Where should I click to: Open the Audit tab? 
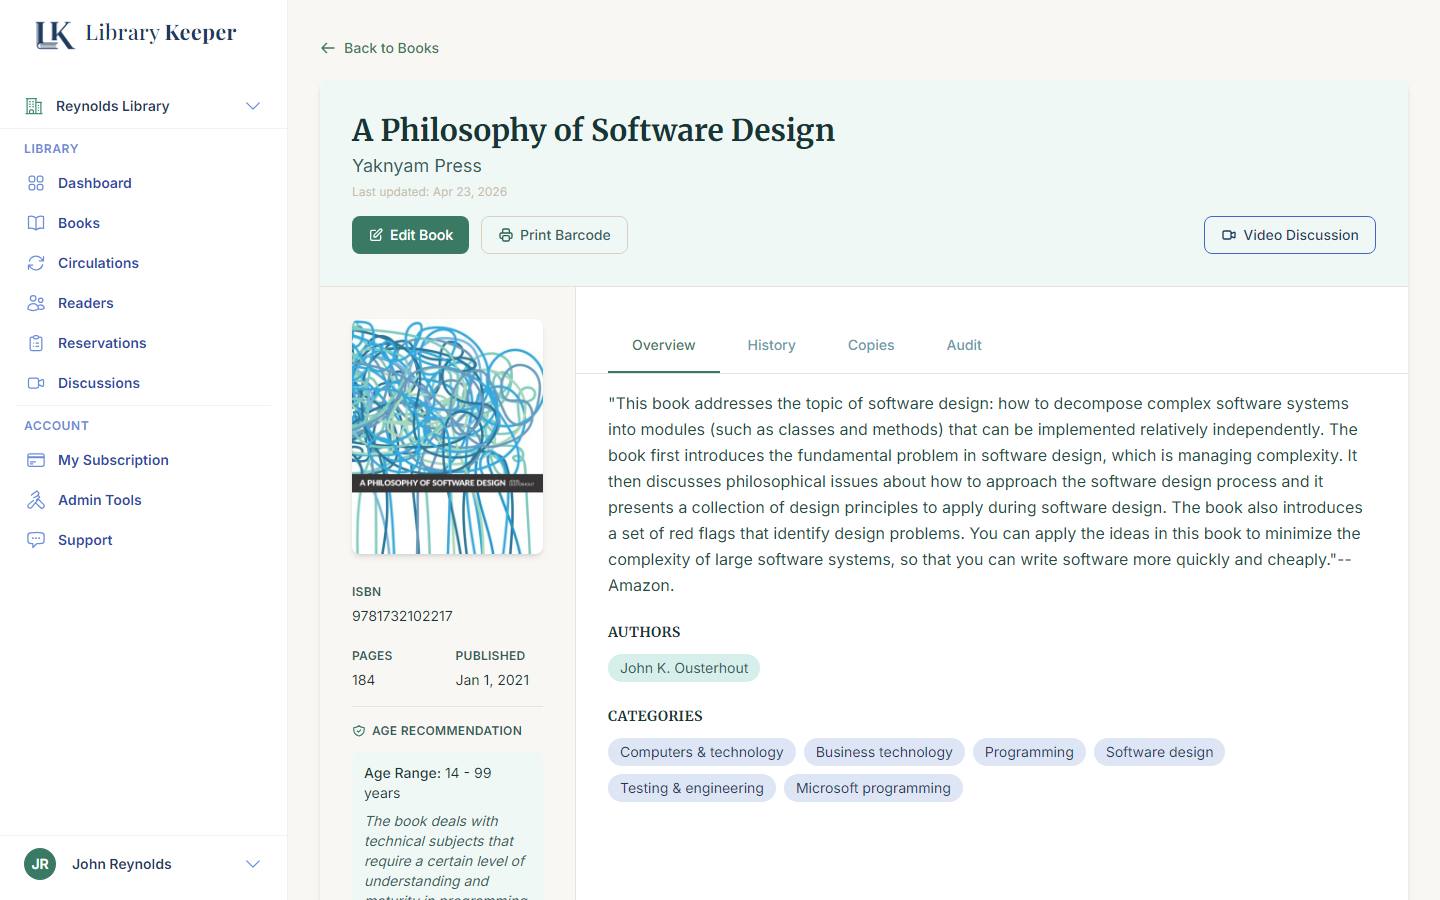coord(964,345)
